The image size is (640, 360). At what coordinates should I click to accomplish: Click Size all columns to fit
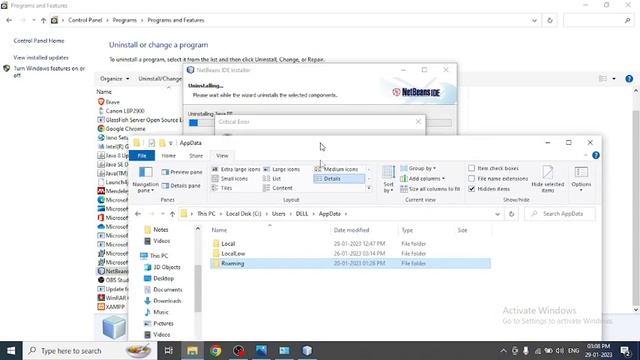click(x=430, y=189)
